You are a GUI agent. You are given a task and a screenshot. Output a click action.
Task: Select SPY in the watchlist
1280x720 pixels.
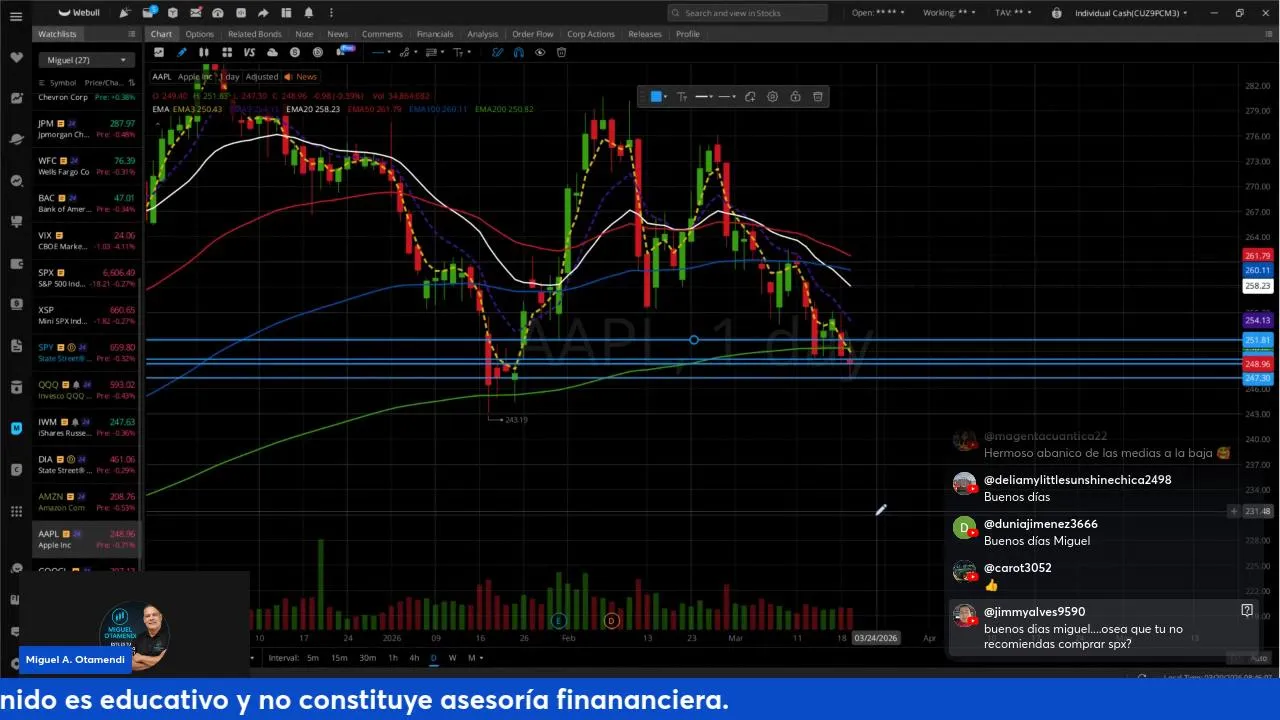(x=86, y=352)
